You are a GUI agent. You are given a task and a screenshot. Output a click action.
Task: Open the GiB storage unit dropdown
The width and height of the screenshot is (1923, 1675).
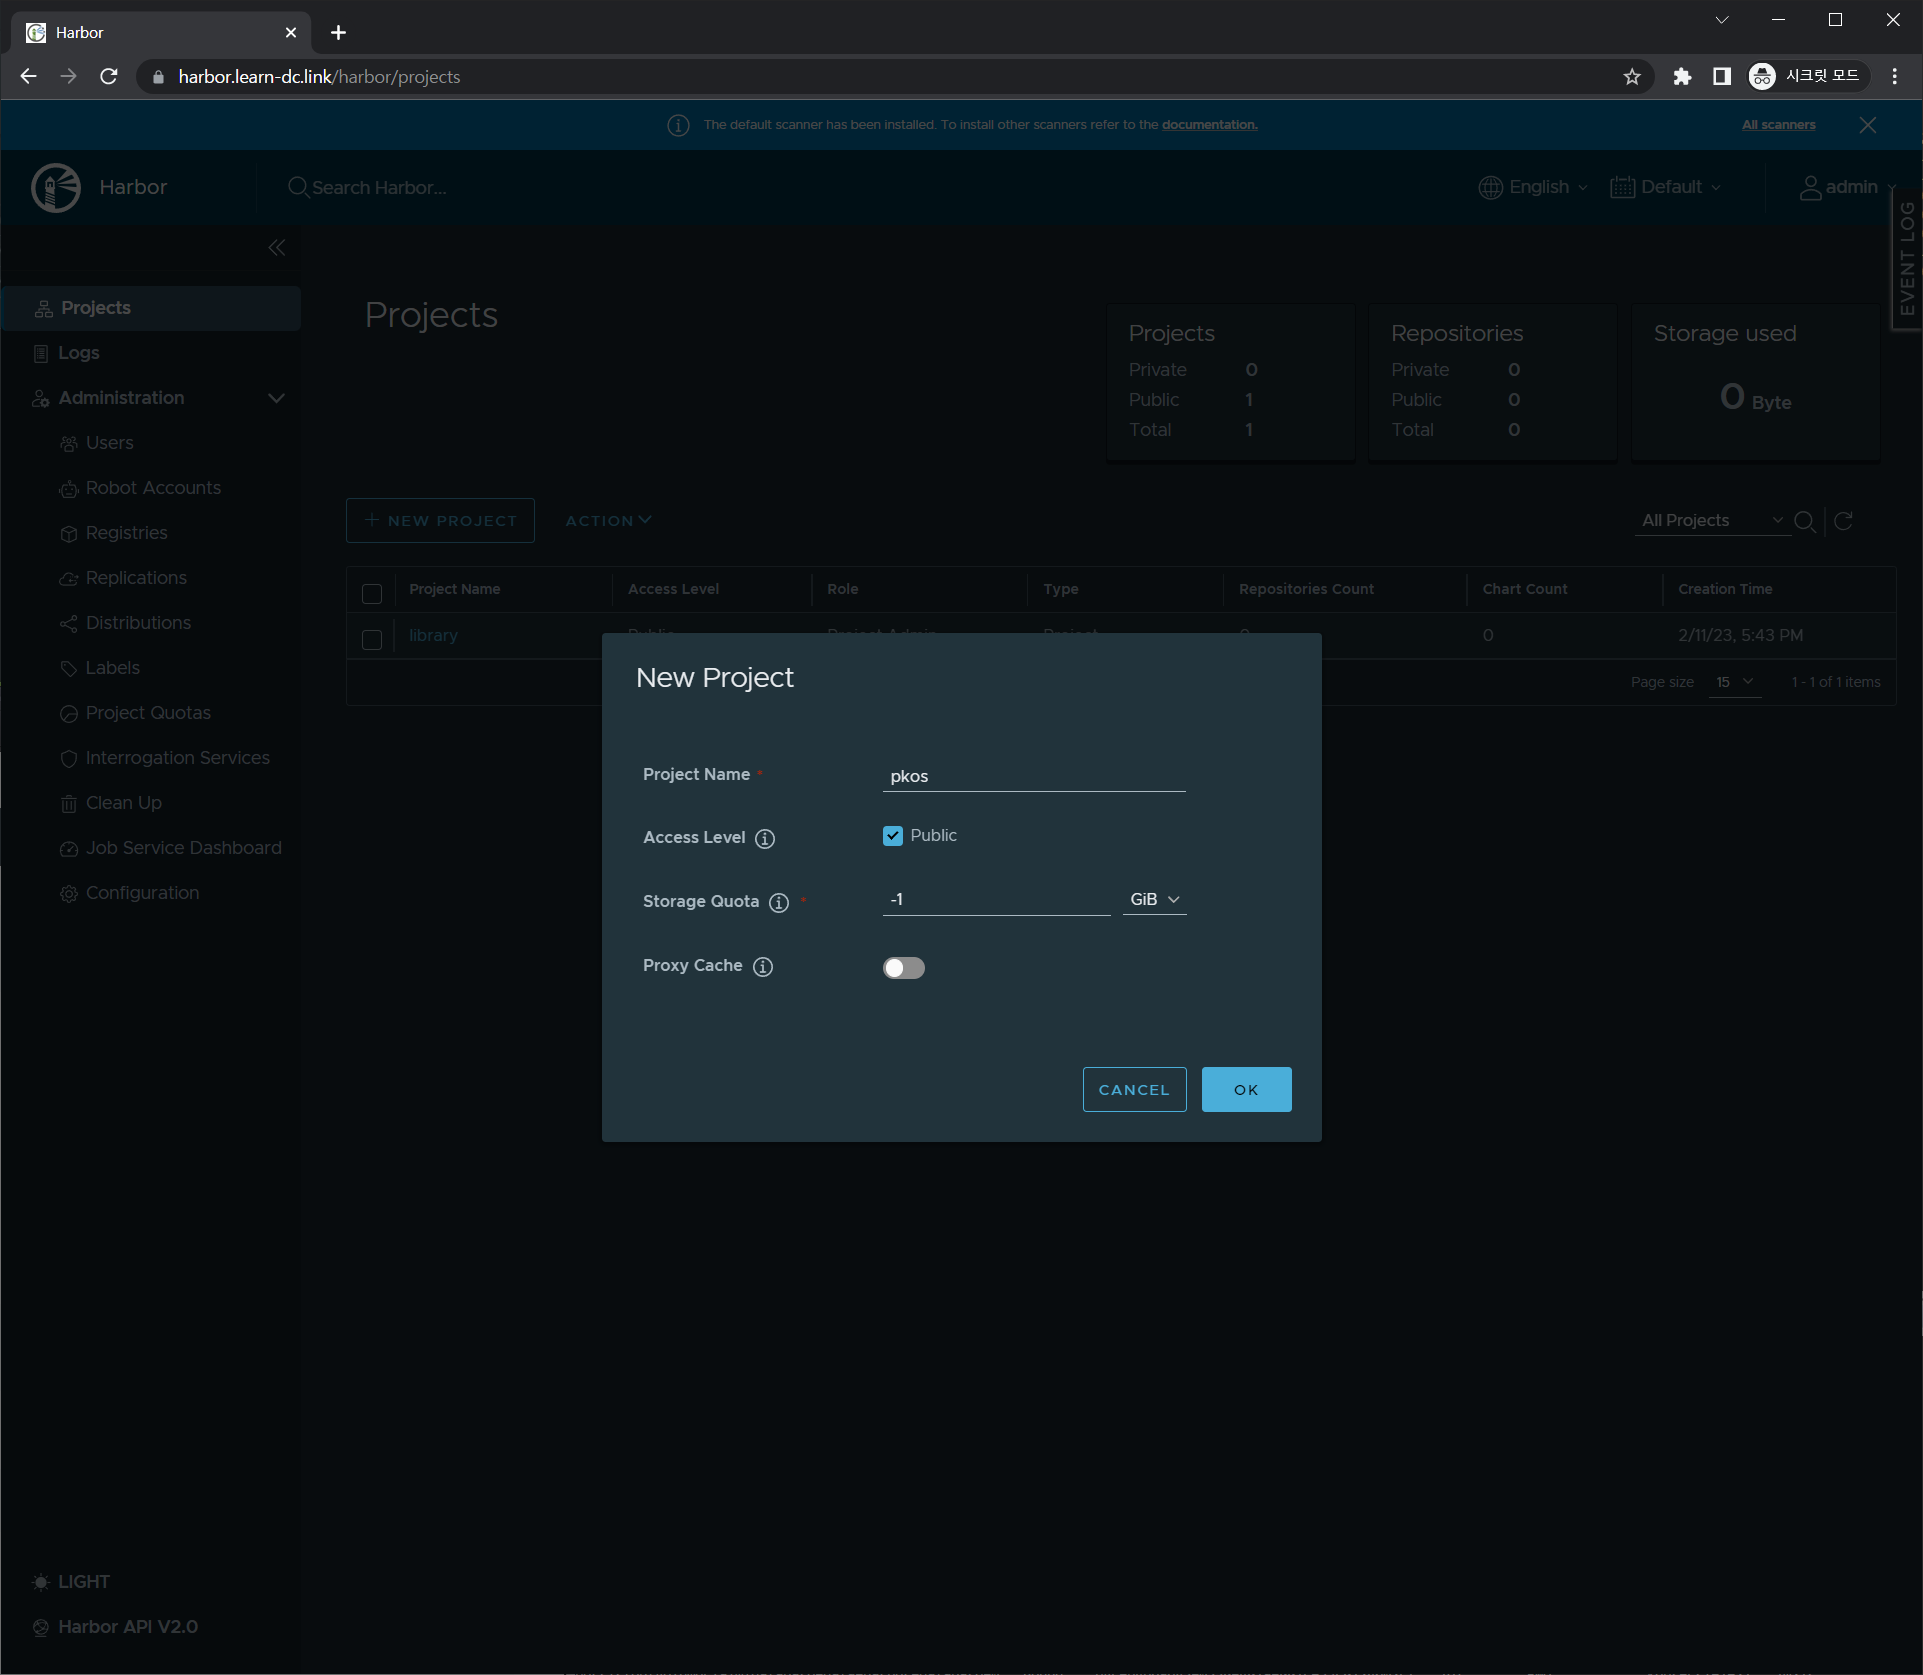click(1155, 900)
